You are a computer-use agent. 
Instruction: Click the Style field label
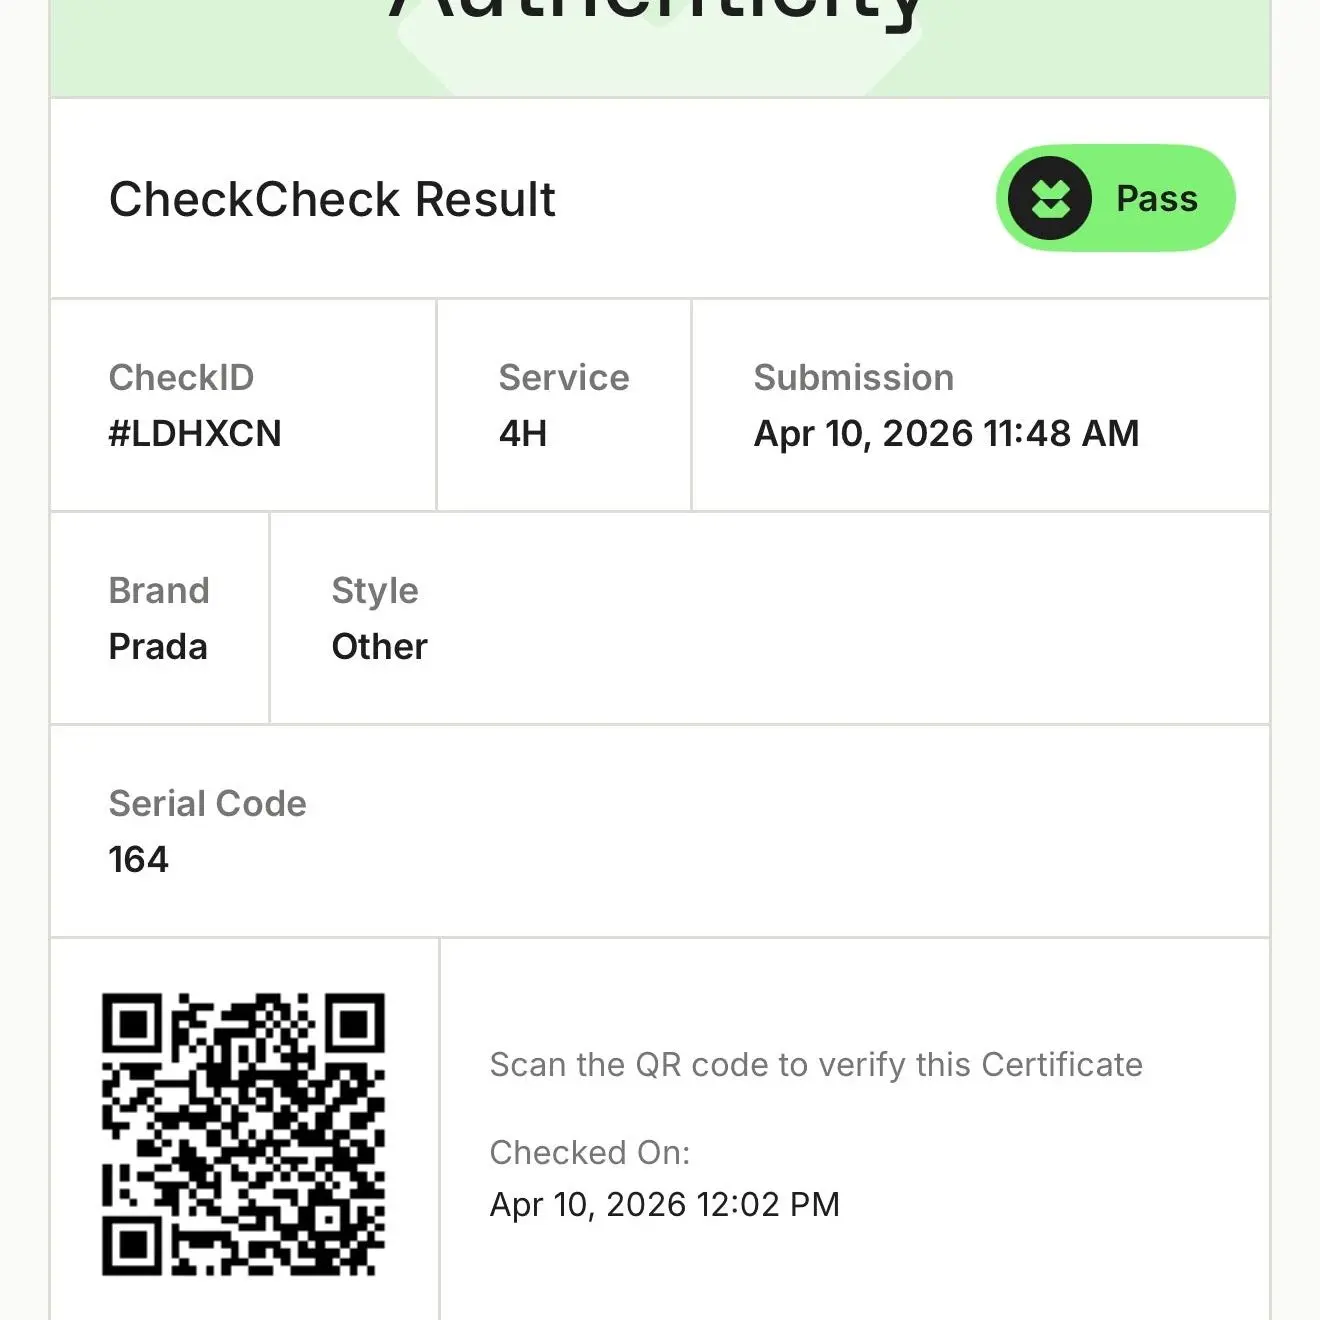click(375, 591)
